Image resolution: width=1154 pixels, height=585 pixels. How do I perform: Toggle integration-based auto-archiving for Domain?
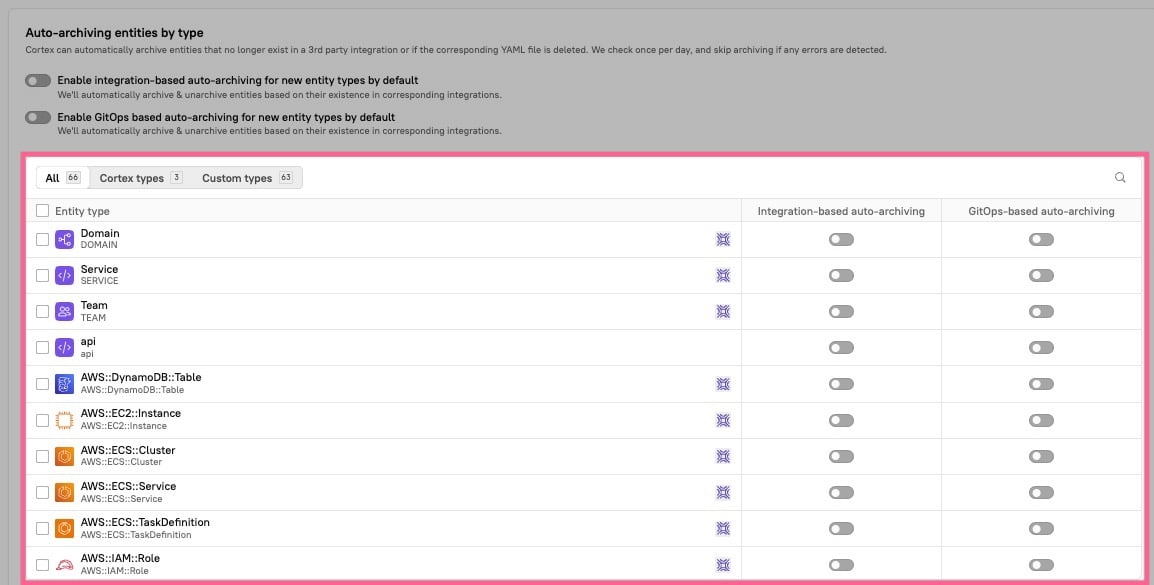[x=841, y=239]
